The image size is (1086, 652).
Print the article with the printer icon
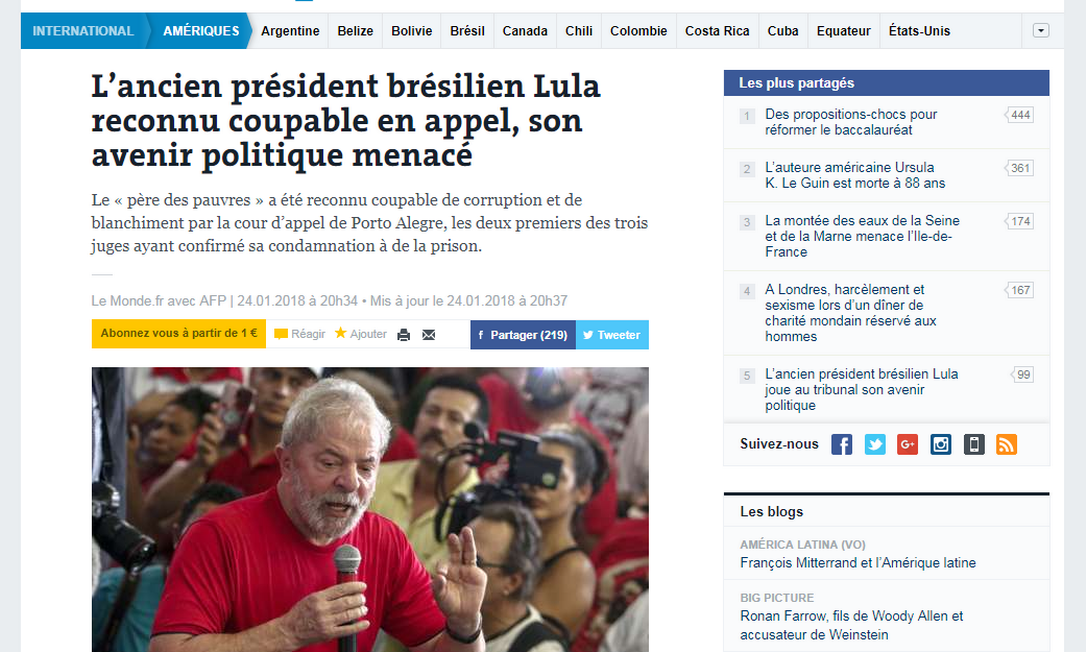(x=404, y=335)
